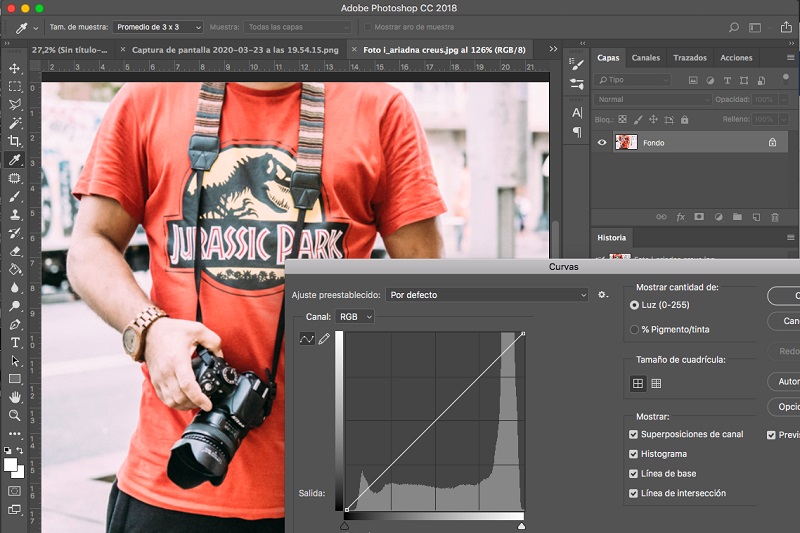Select the Polygonal Lasso tool
This screenshot has width=800, height=533.
(x=15, y=105)
